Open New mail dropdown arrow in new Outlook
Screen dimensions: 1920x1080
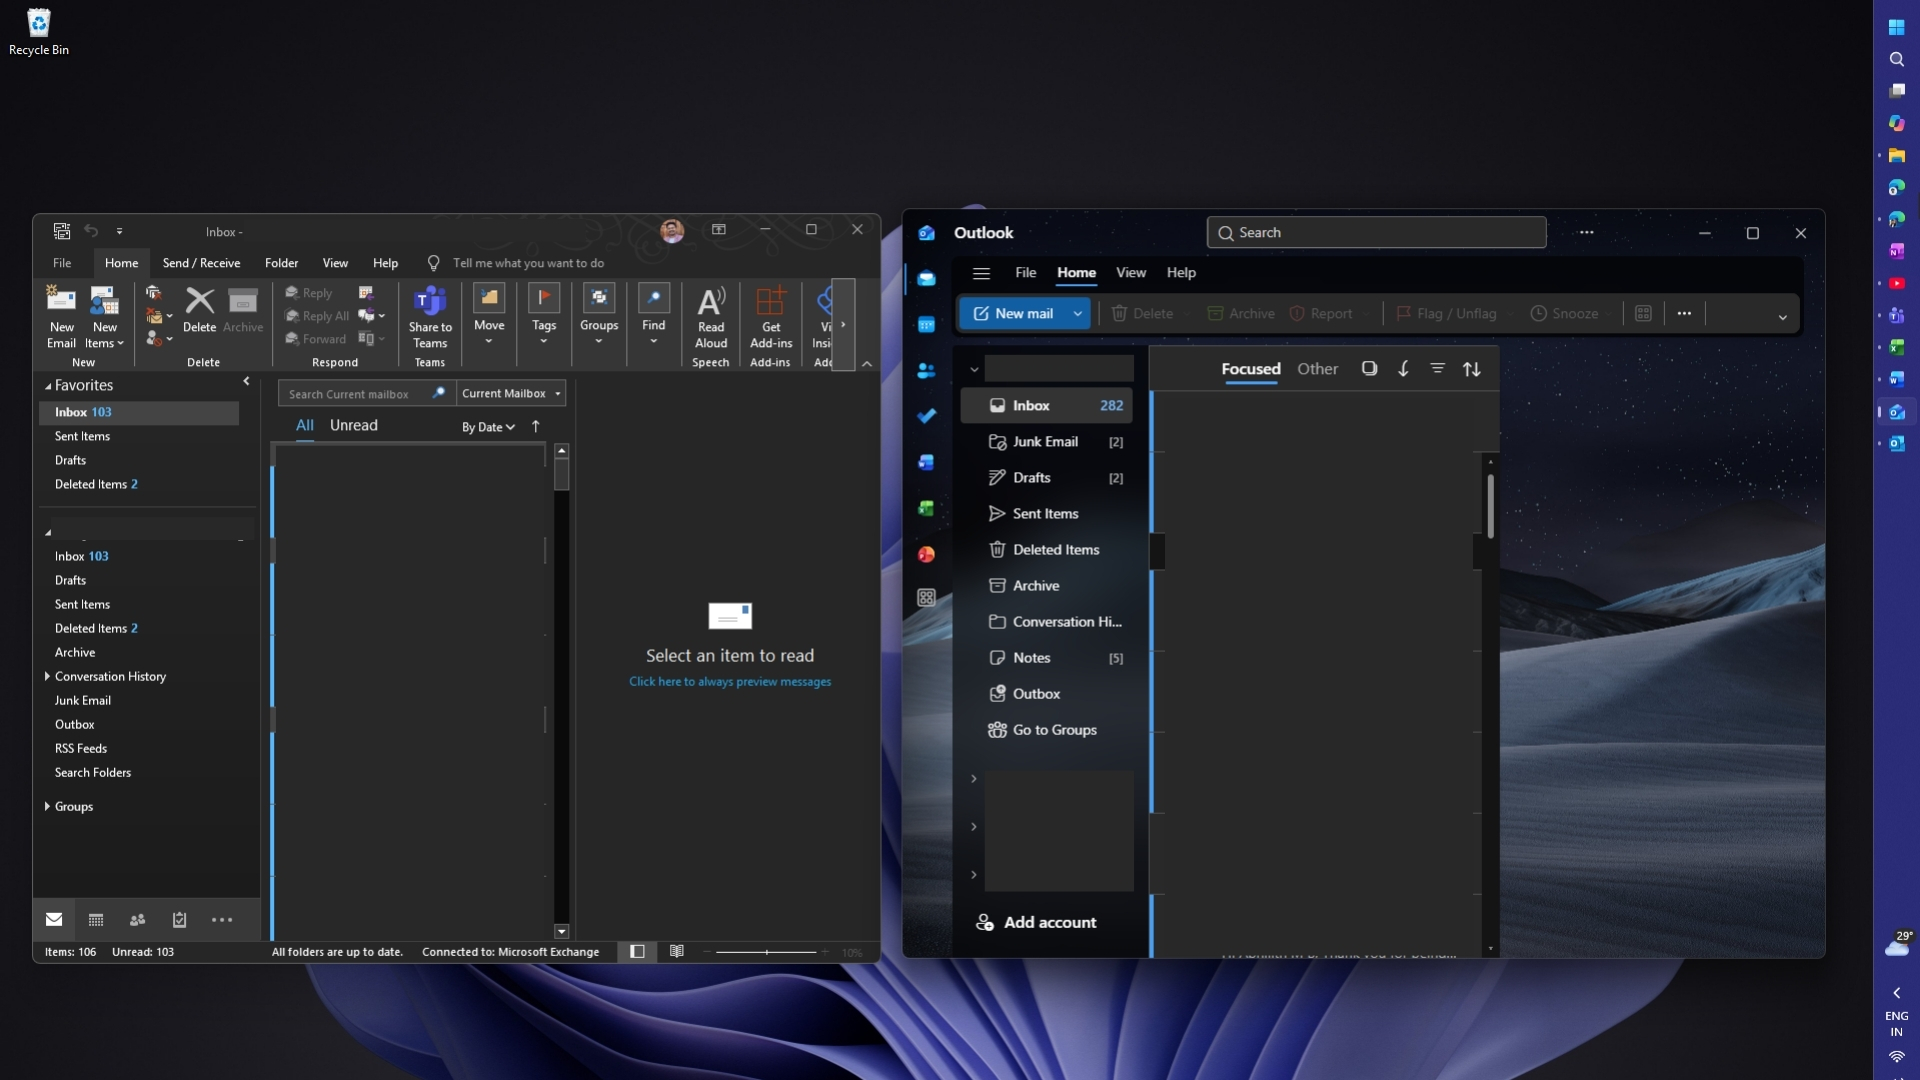[x=1077, y=314]
